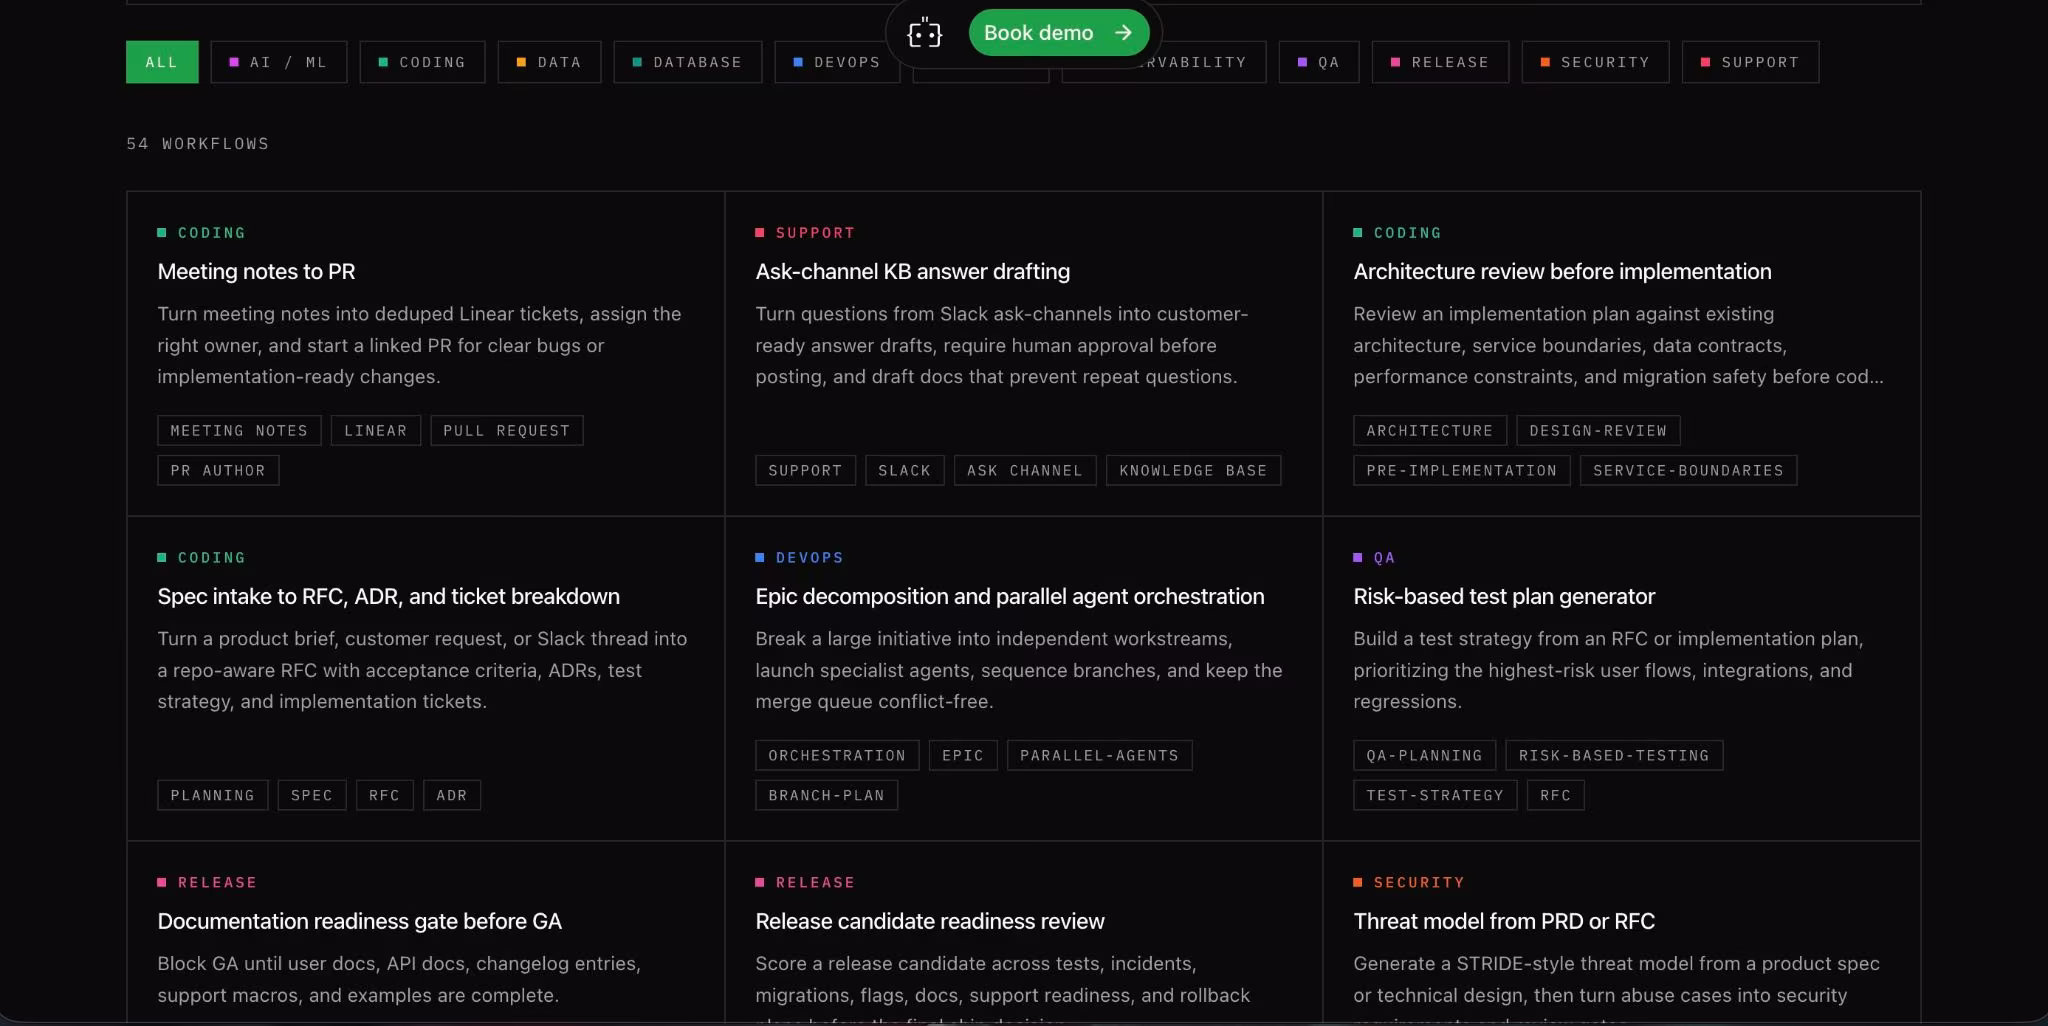This screenshot has height=1026, width=2048.
Task: Click the Book demo button
Action: click(1058, 33)
